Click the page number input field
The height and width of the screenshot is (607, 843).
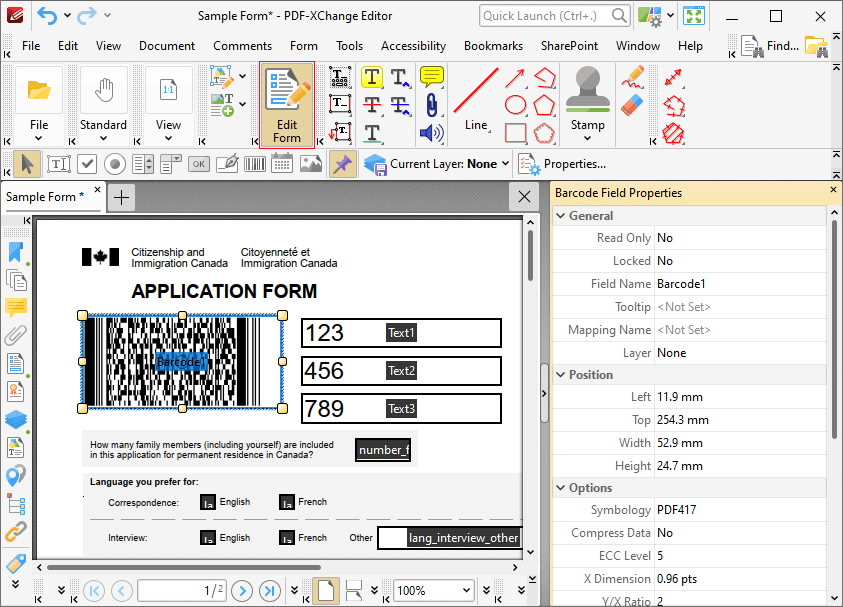coord(182,591)
